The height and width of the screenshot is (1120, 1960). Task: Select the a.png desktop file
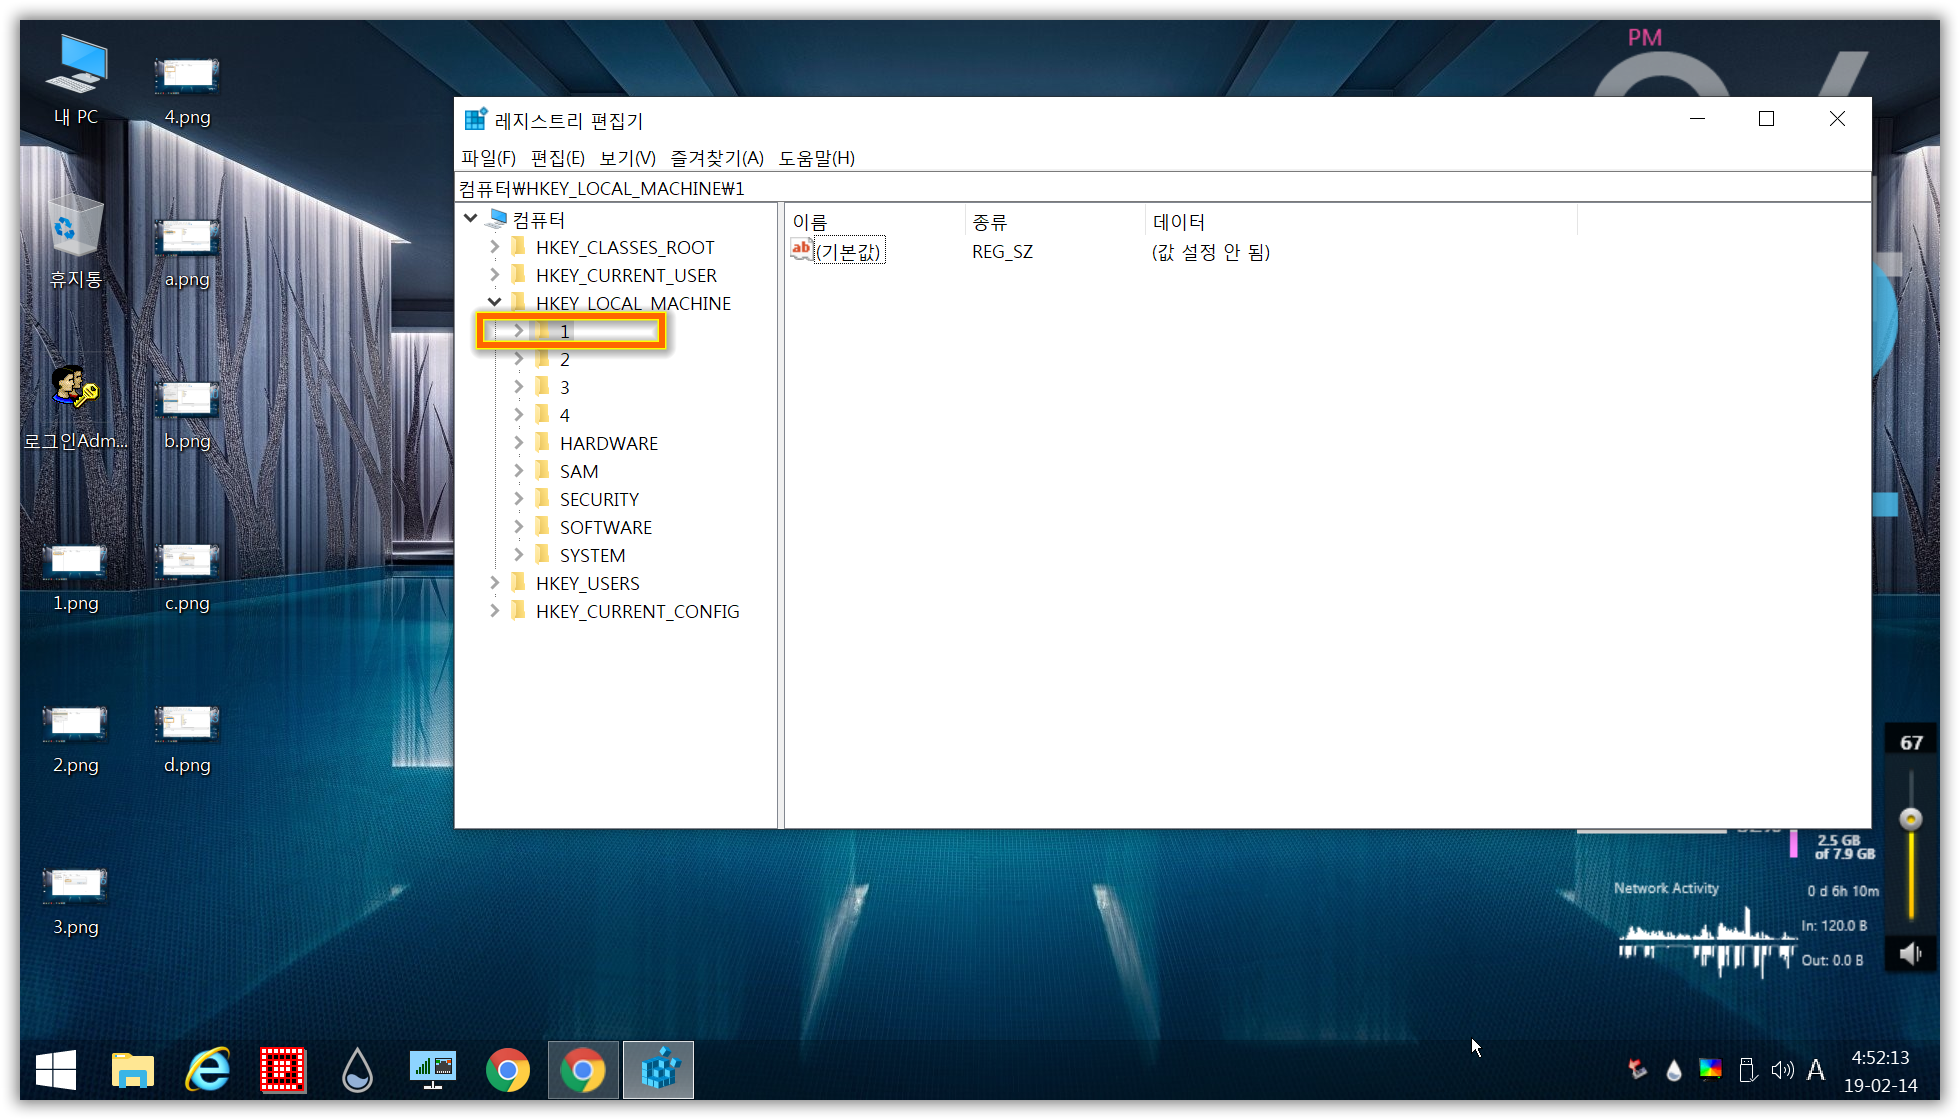pyautogui.click(x=187, y=252)
